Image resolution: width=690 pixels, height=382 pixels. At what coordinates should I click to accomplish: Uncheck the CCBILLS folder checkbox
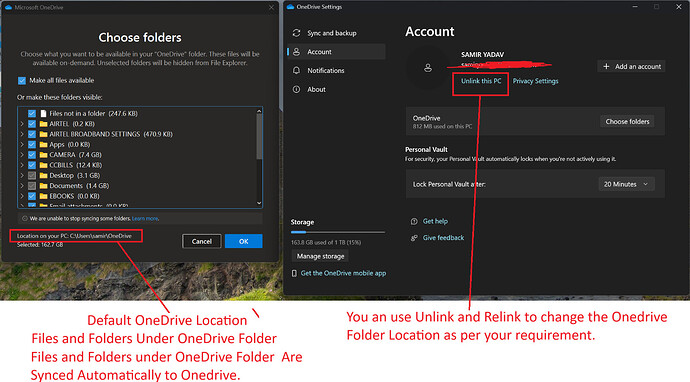(x=32, y=165)
